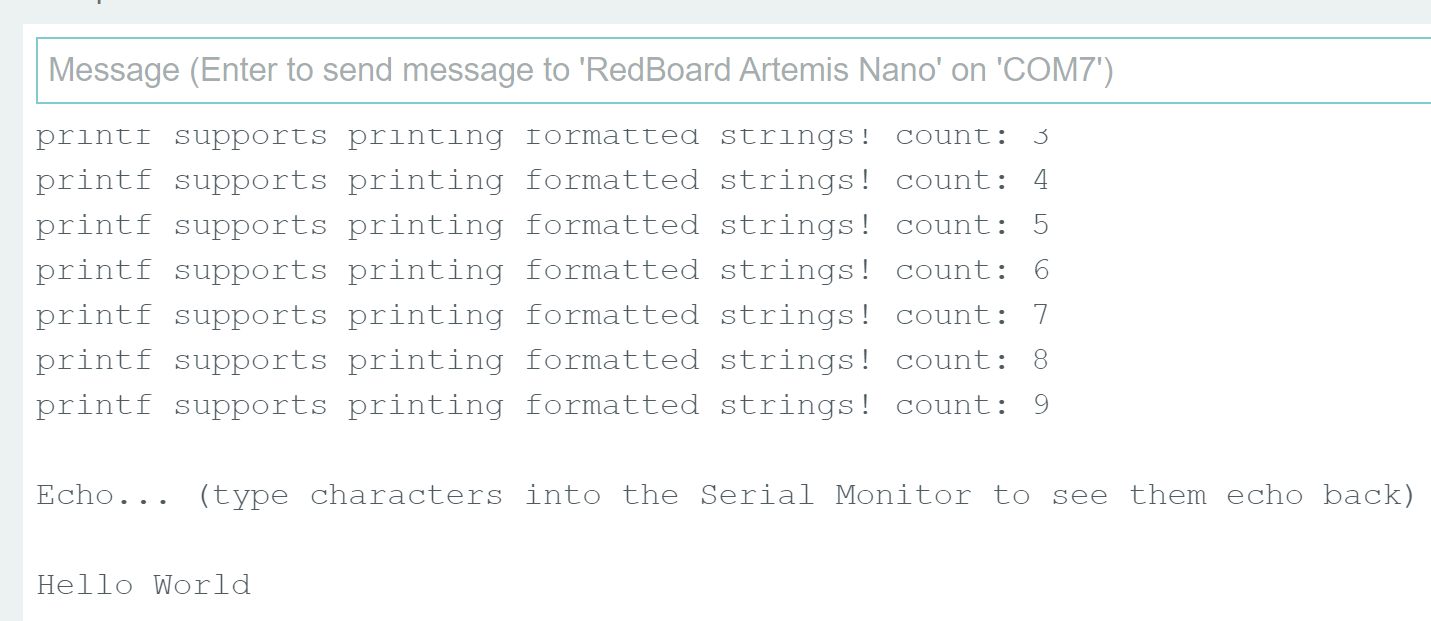
Task: Click the word "Hello" in the output
Action: pos(84,585)
